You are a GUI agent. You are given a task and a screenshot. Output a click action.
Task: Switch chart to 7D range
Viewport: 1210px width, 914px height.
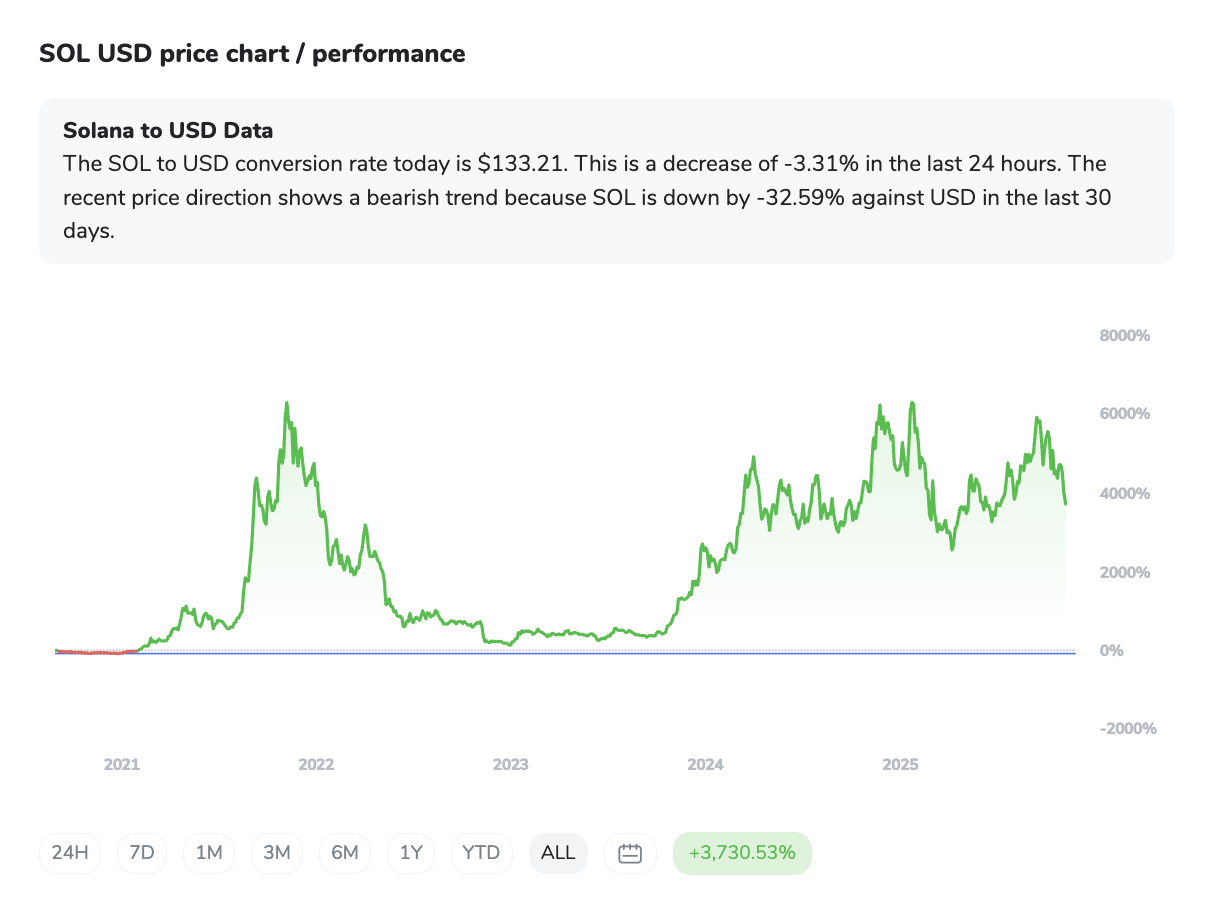pos(142,853)
